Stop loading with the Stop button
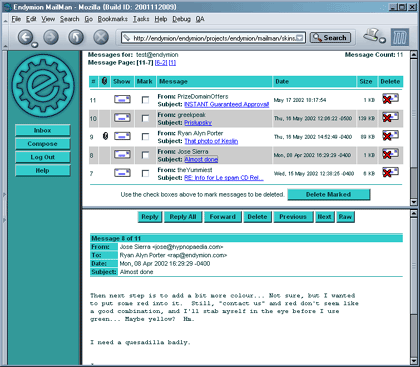 click(101, 37)
